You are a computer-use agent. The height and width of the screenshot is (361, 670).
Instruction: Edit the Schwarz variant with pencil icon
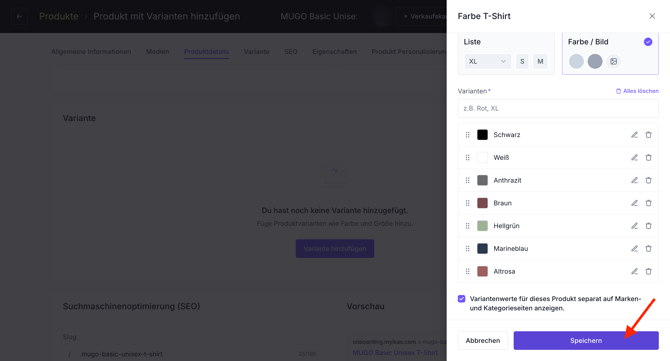tap(634, 135)
